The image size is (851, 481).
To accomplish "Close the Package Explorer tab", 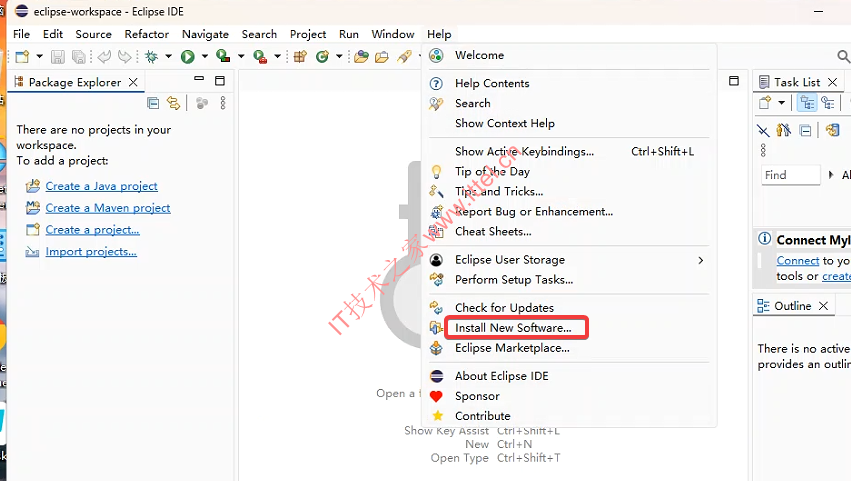I will click(133, 82).
